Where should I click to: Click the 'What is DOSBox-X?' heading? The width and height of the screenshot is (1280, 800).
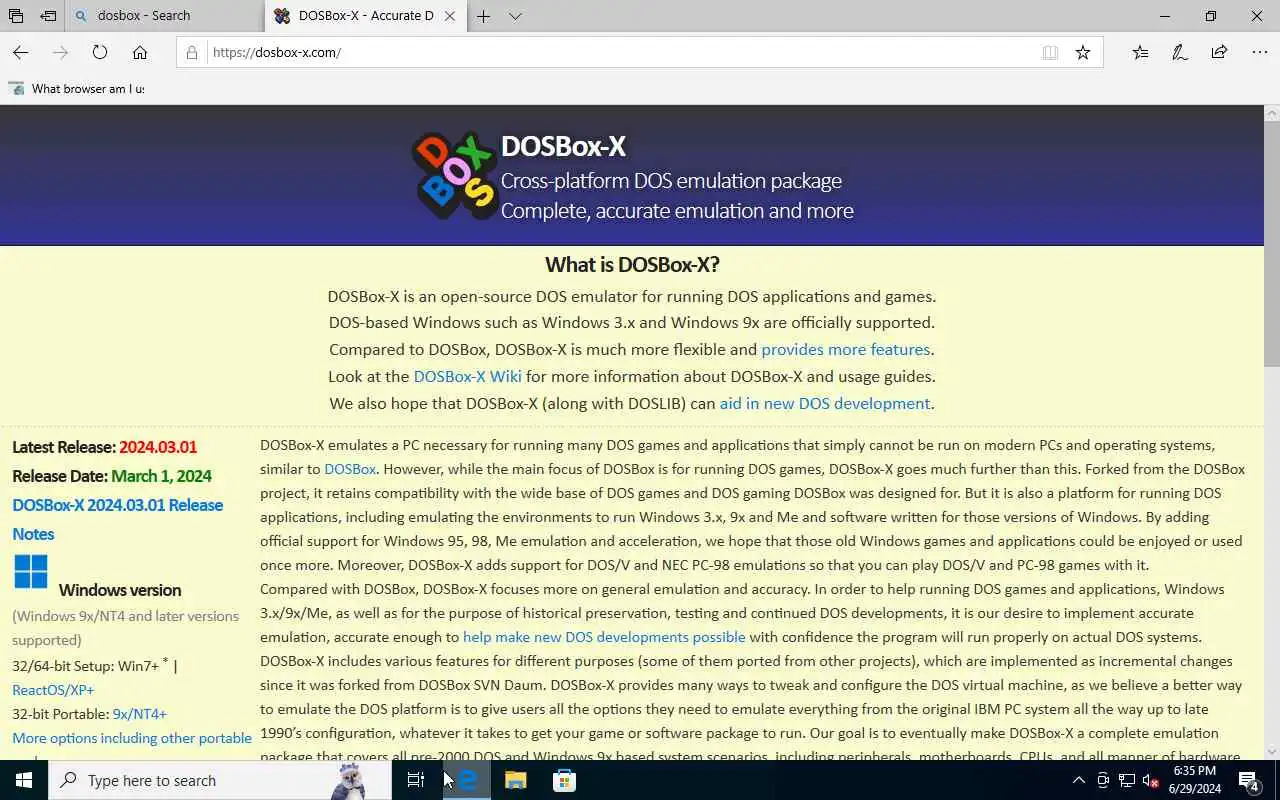tap(632, 265)
